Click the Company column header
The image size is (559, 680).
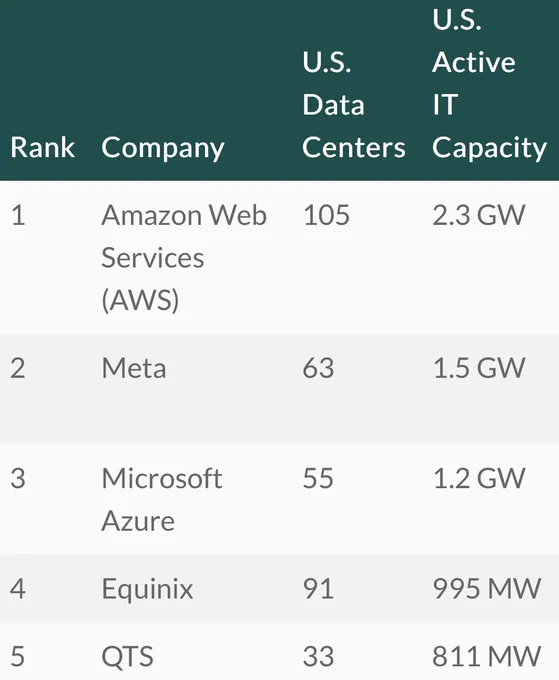coord(163,149)
